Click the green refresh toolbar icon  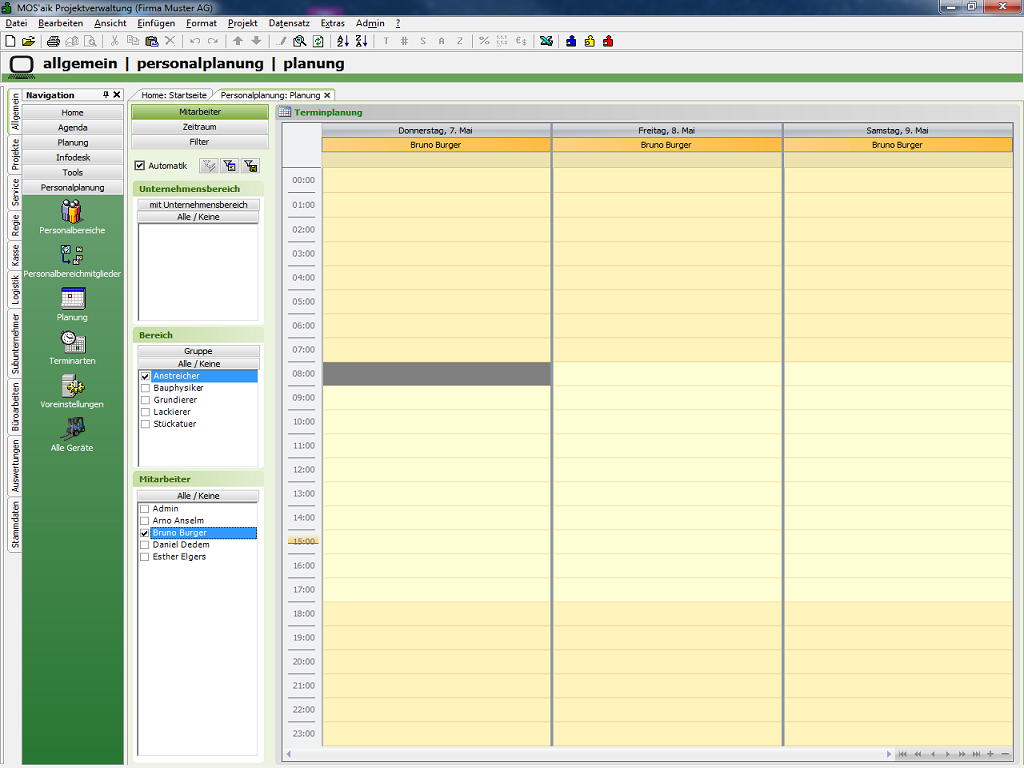pos(318,41)
